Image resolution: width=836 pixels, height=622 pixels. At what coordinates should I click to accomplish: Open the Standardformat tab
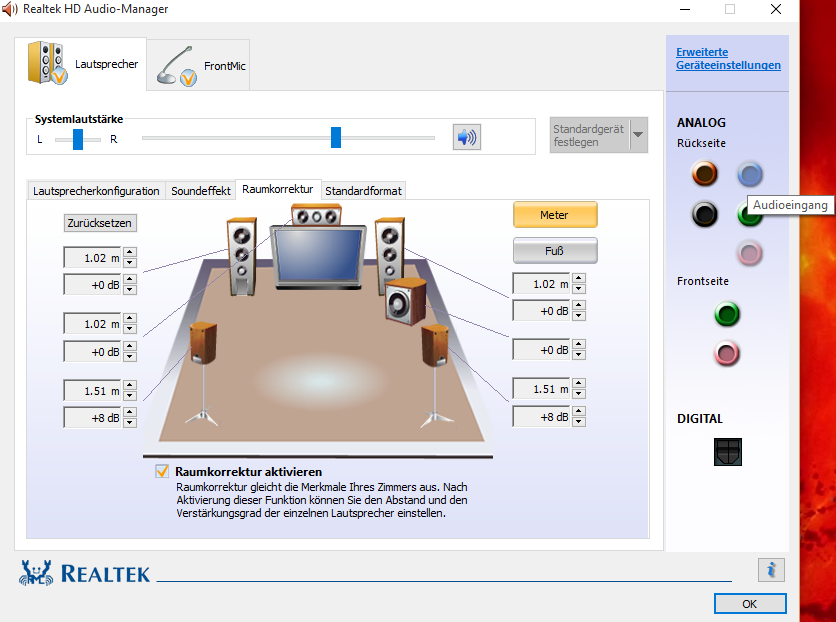click(x=363, y=191)
